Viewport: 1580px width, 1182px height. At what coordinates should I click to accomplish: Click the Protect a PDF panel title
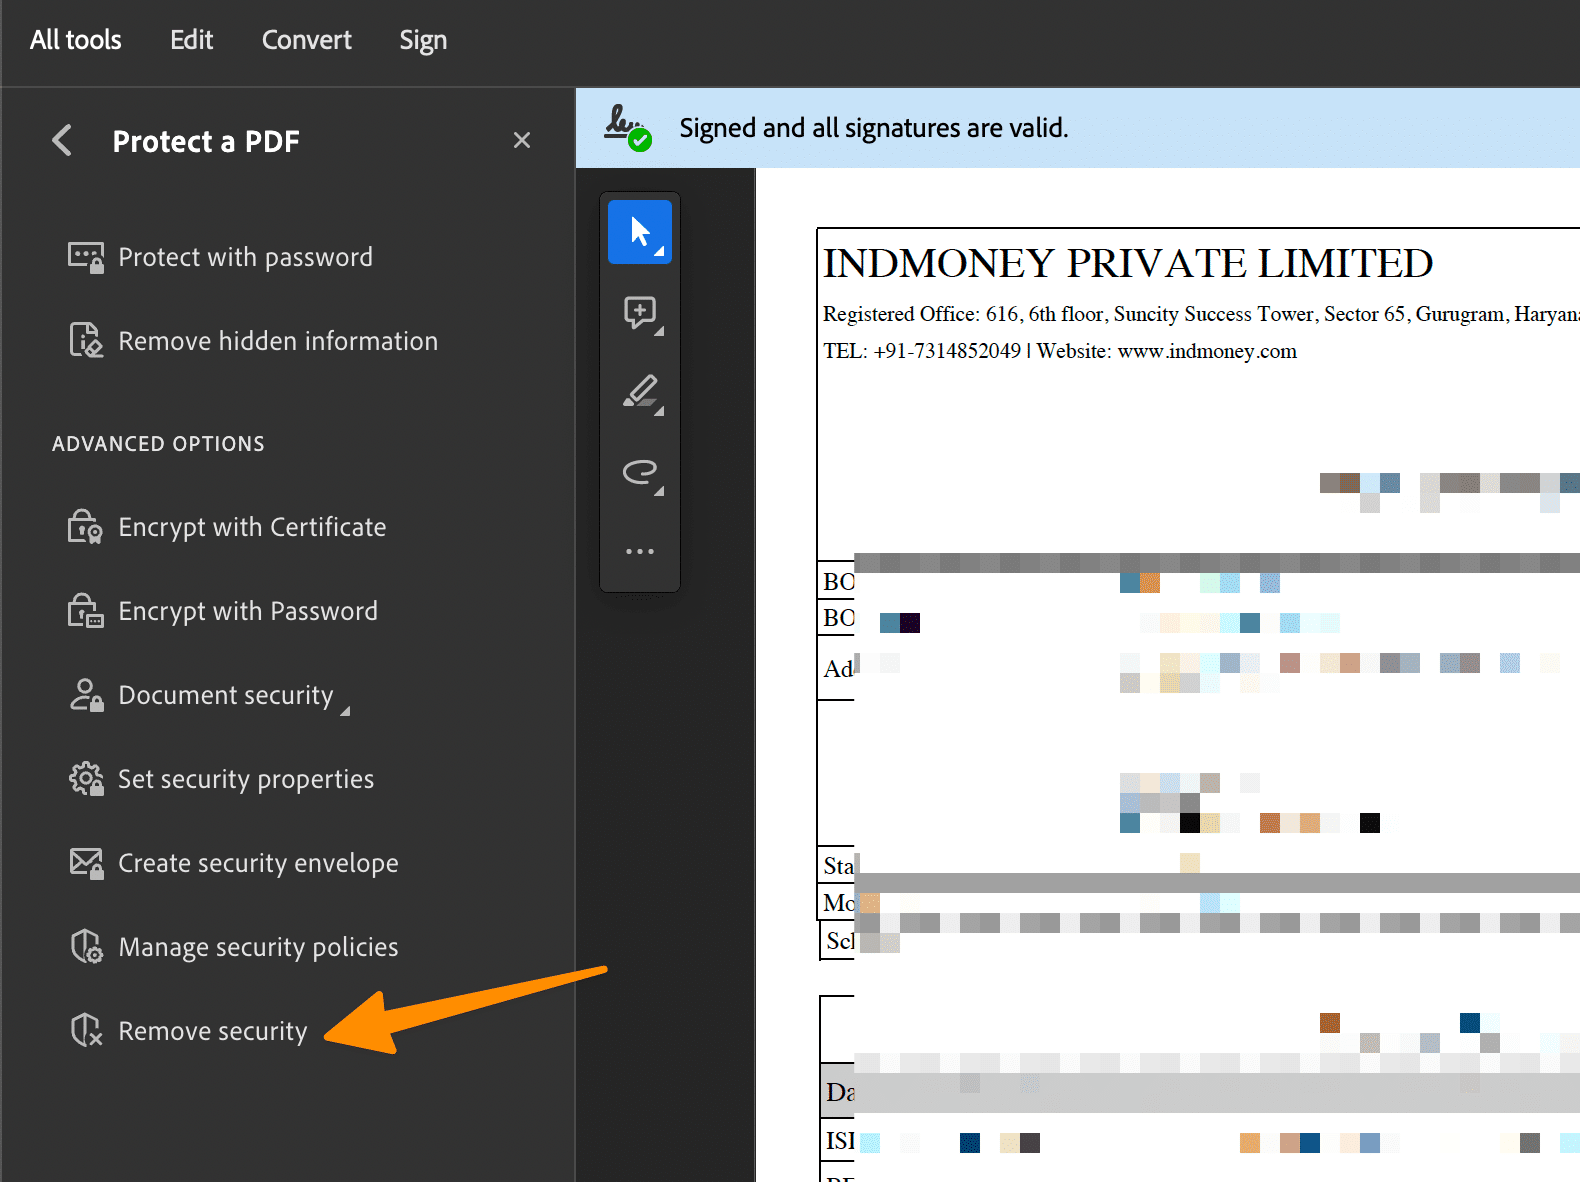(x=206, y=141)
